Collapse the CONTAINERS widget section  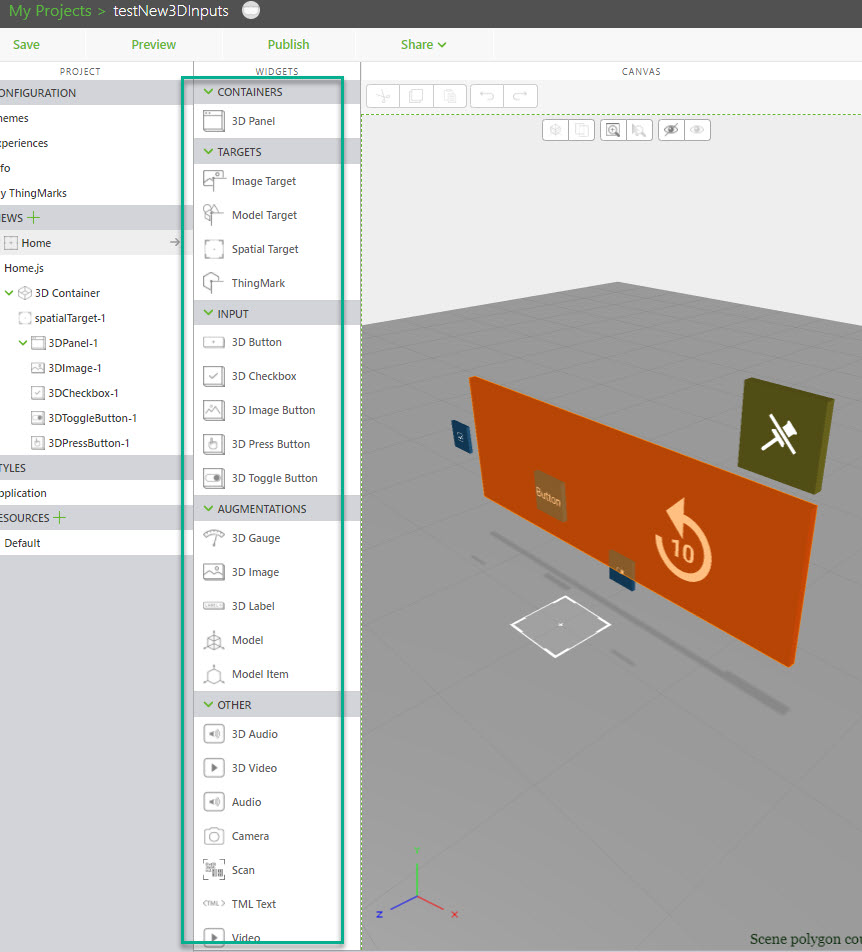[x=209, y=92]
